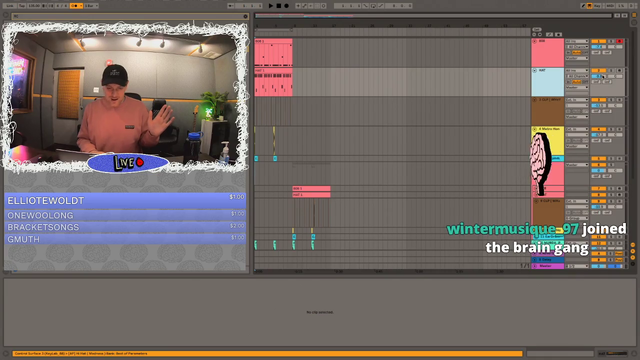Toggle the Returns section show button
Screen dimensions: 640x360
pyautogui.click(x=633, y=251)
